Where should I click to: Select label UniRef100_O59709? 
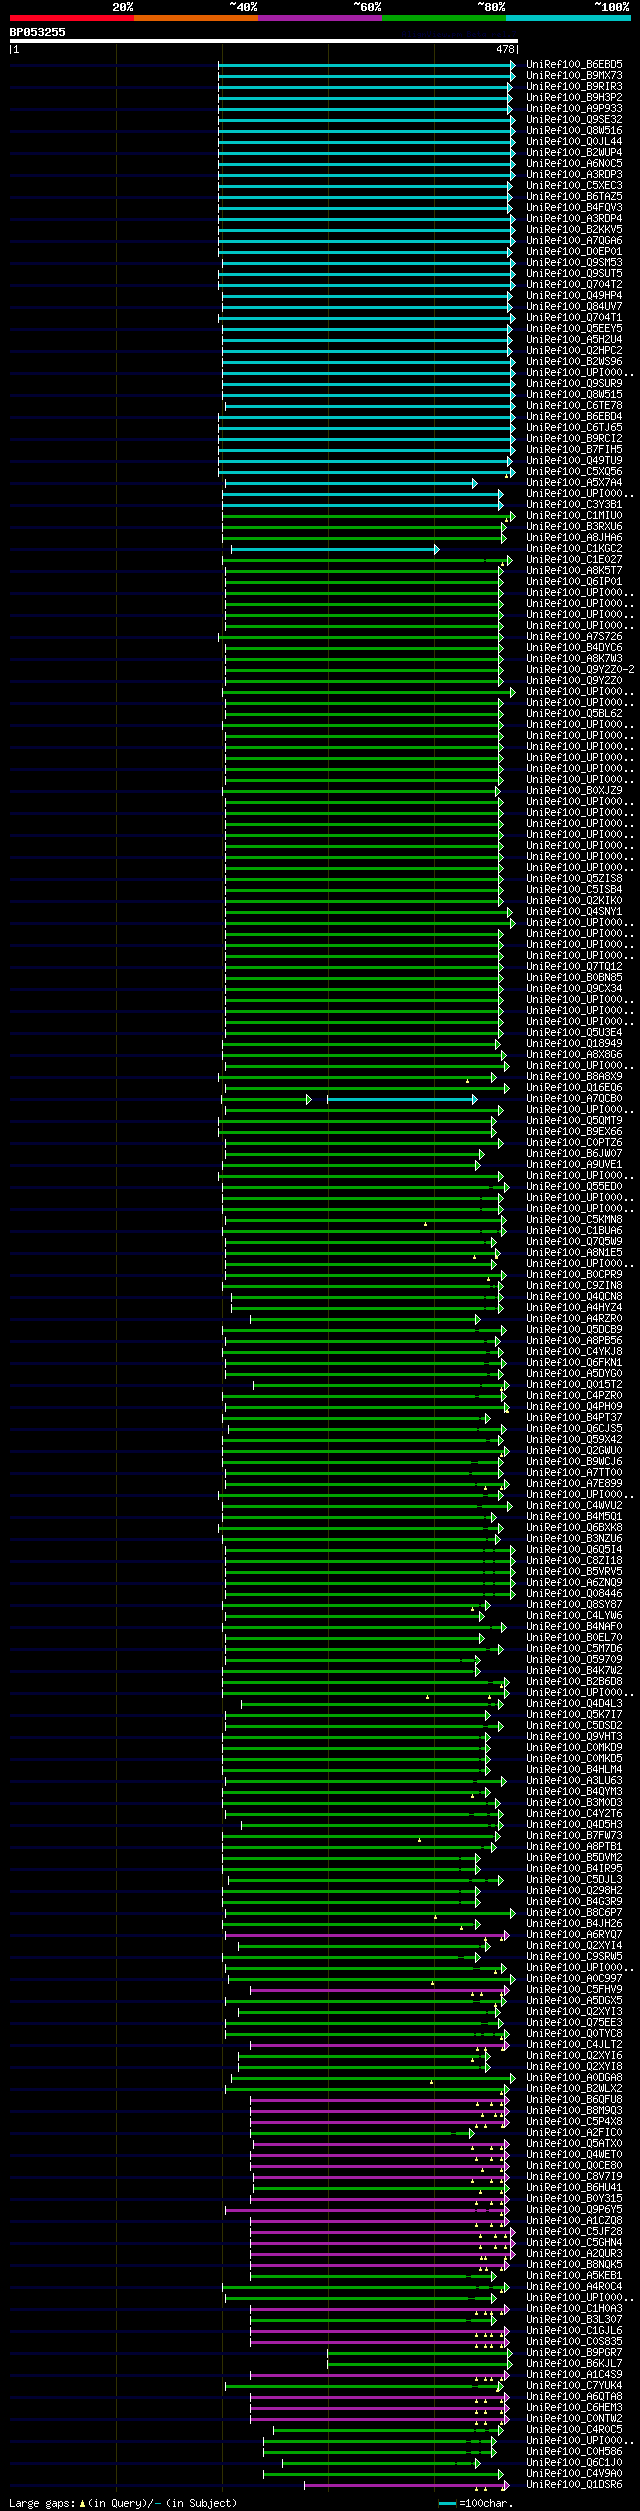click(574, 1660)
